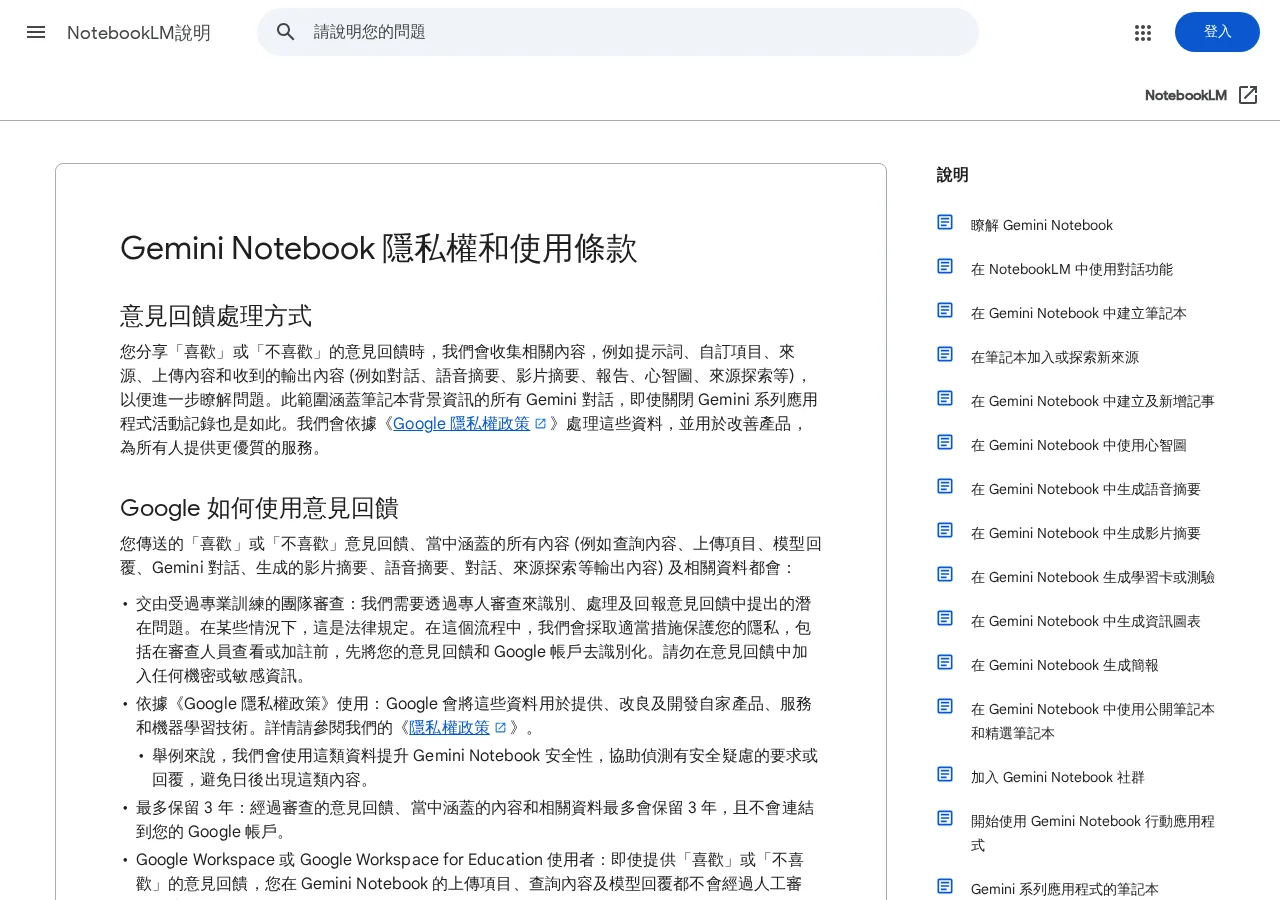The height and width of the screenshot is (900, 1280).
Task: Open 在 Gemini Notebook 中生成語音摘要 article
Action: [x=1086, y=489]
